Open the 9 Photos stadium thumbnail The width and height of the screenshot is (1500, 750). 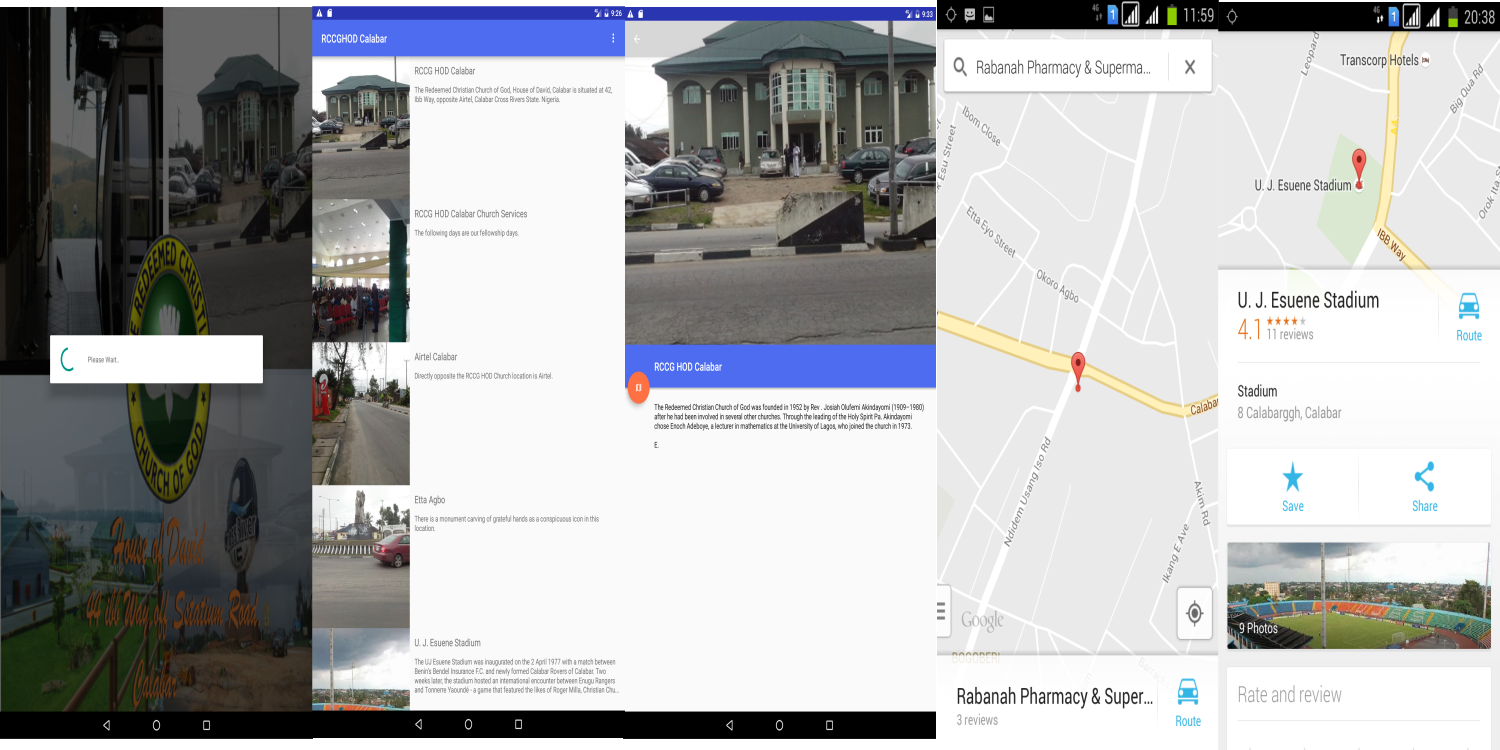click(1356, 596)
